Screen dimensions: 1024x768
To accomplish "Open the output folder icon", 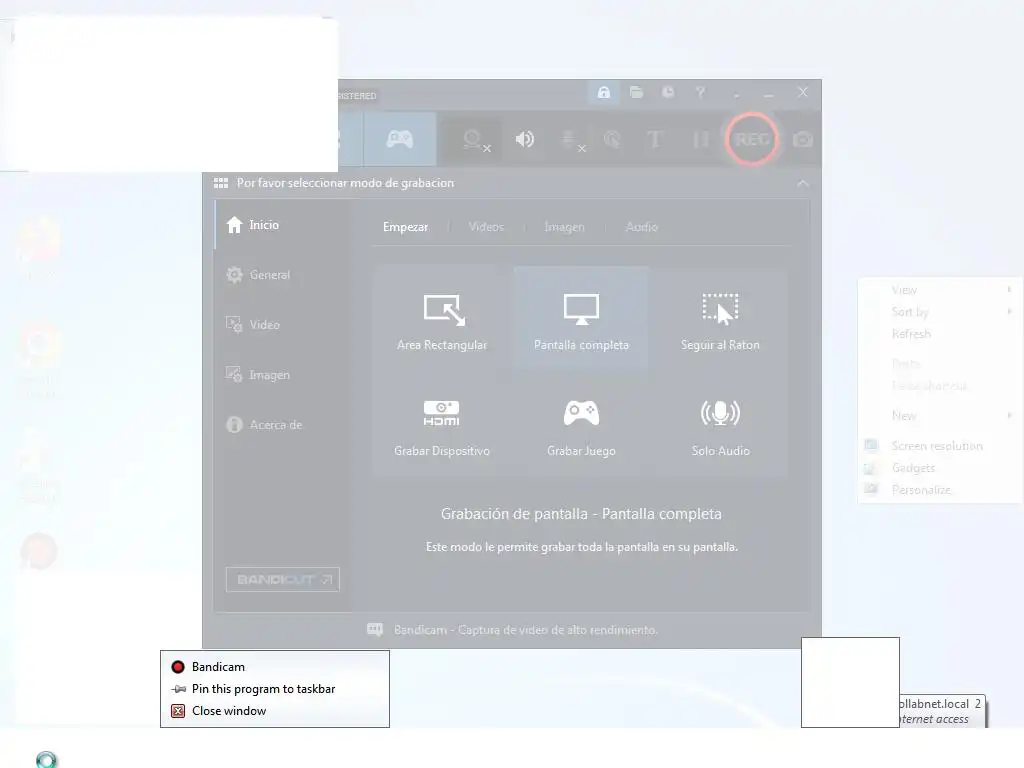I will [x=636, y=93].
